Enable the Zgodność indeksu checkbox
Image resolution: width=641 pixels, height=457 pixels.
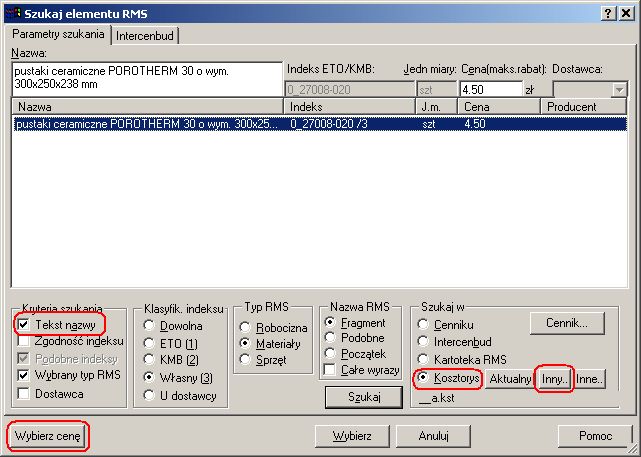(x=24, y=342)
